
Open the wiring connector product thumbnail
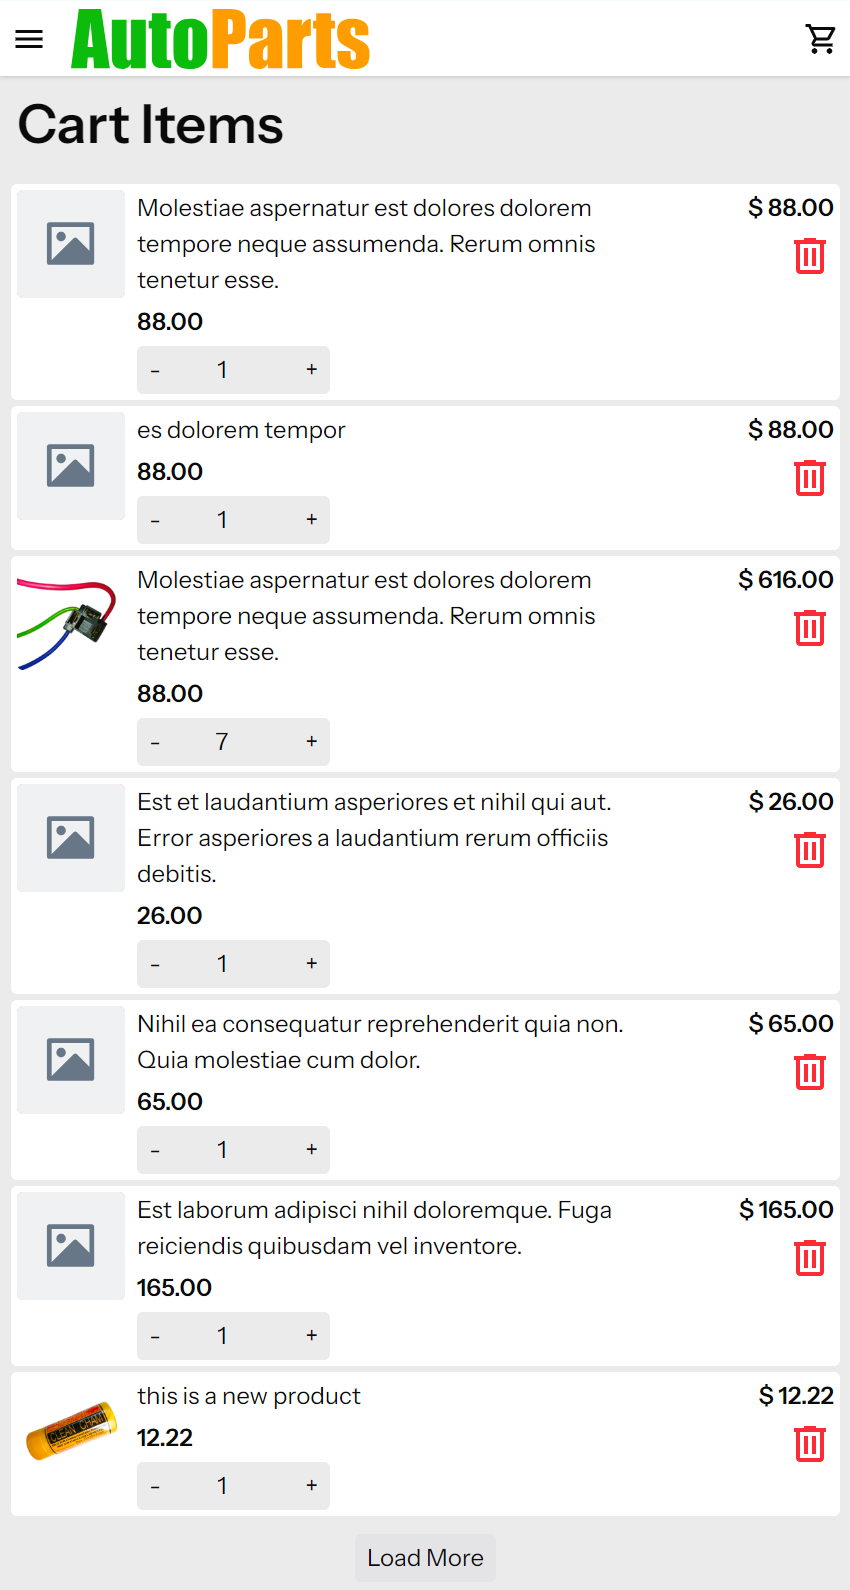click(70, 622)
